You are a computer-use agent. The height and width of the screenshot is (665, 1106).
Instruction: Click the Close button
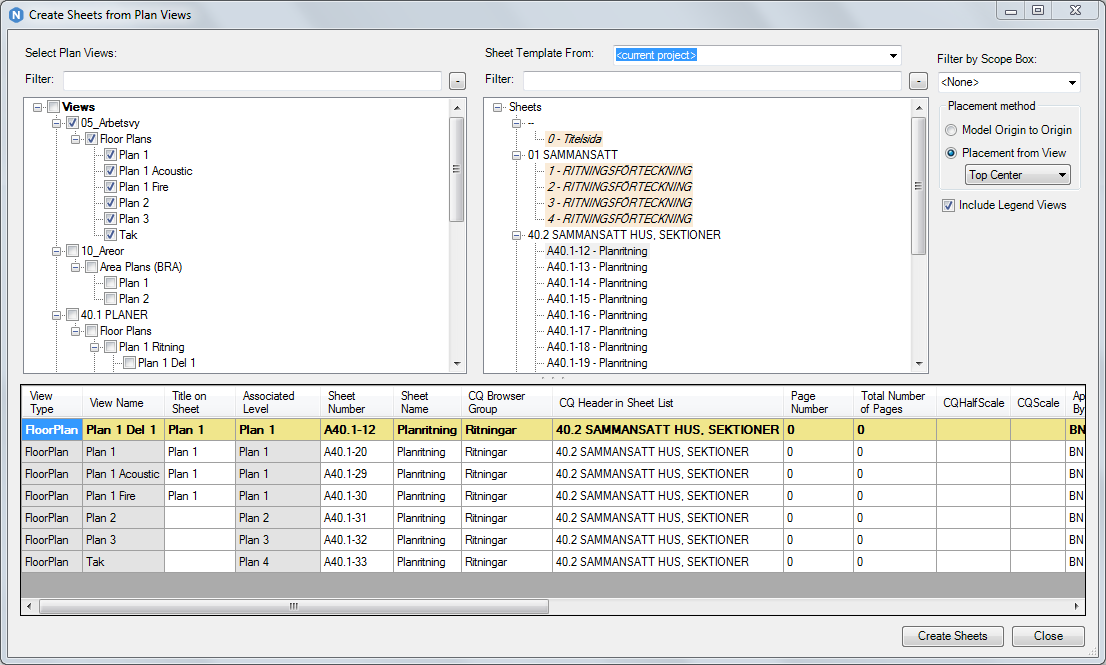(x=1047, y=636)
